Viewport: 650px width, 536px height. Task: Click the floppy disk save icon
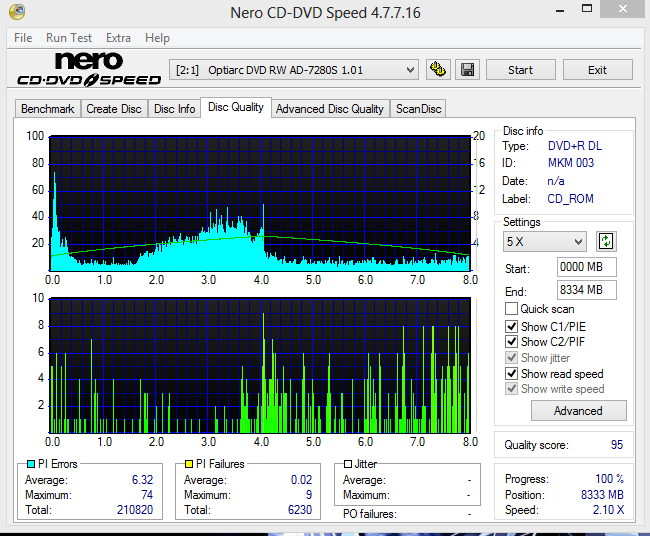[468, 70]
